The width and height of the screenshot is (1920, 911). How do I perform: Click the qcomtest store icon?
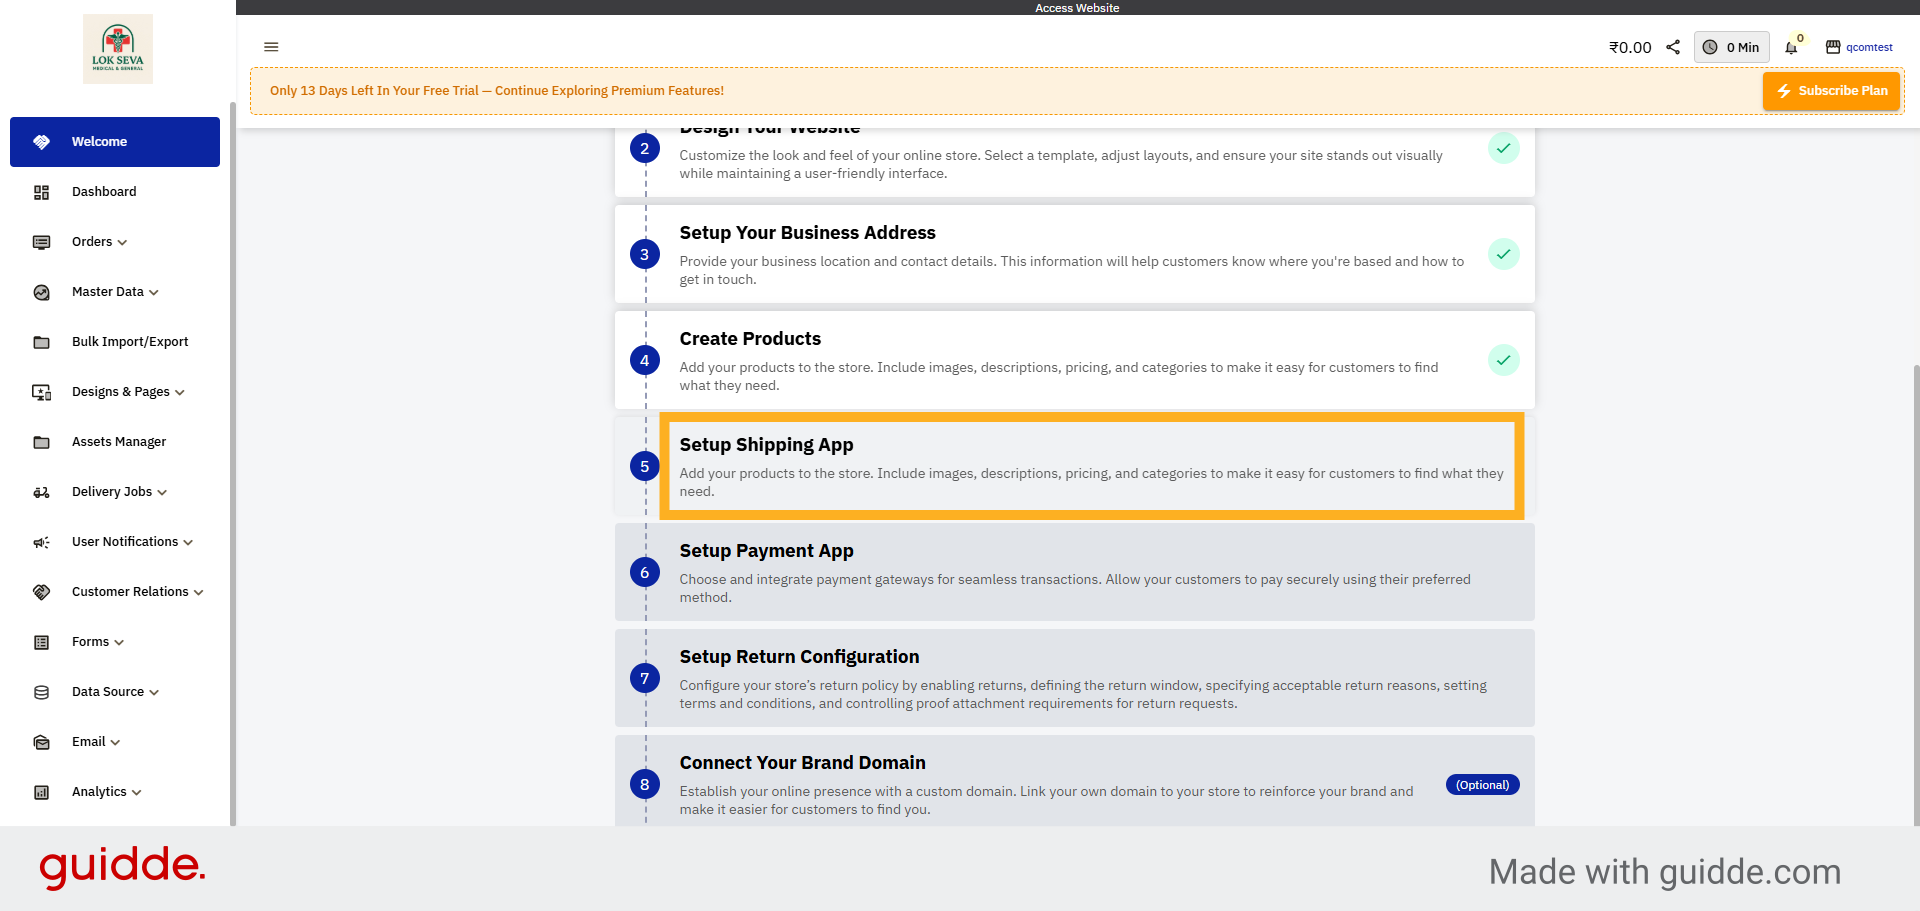pyautogui.click(x=1833, y=47)
